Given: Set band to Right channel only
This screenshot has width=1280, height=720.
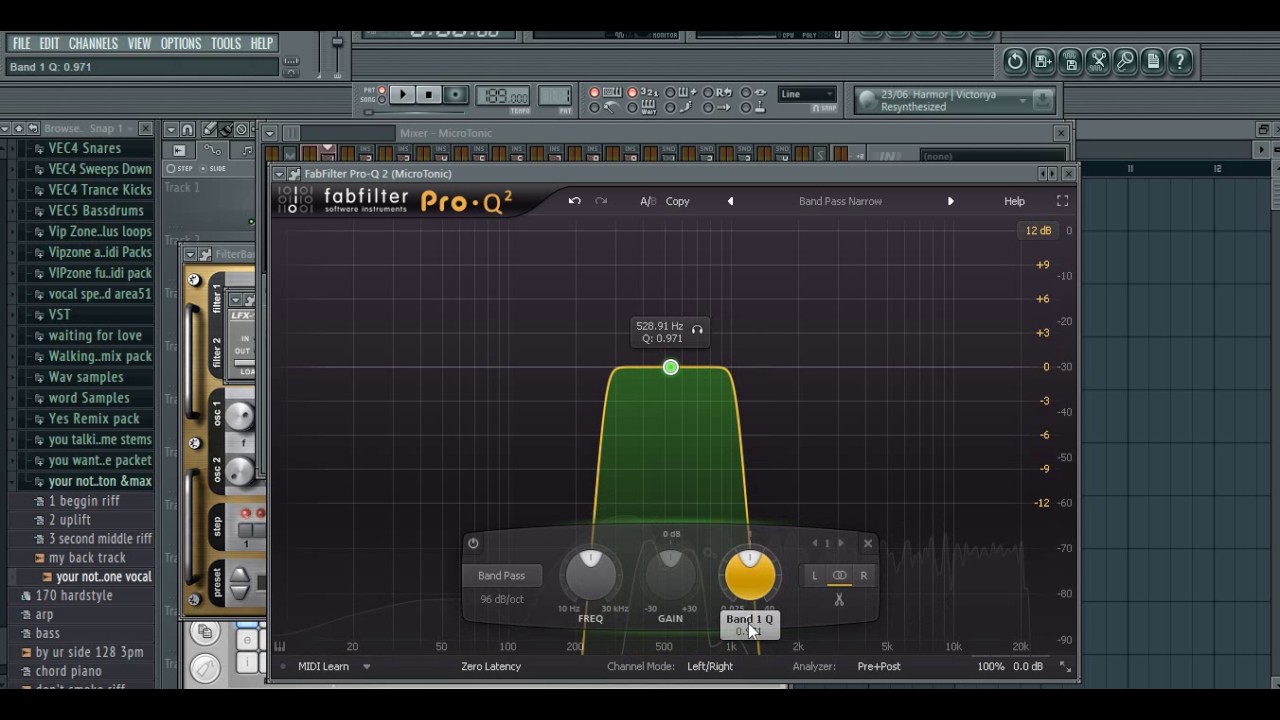Looking at the screenshot, I should (864, 576).
